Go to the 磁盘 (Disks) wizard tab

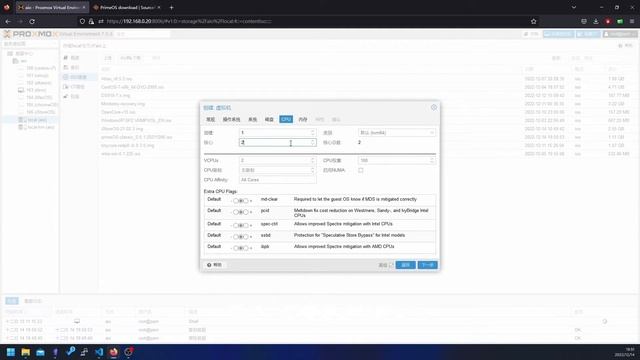(x=269, y=119)
